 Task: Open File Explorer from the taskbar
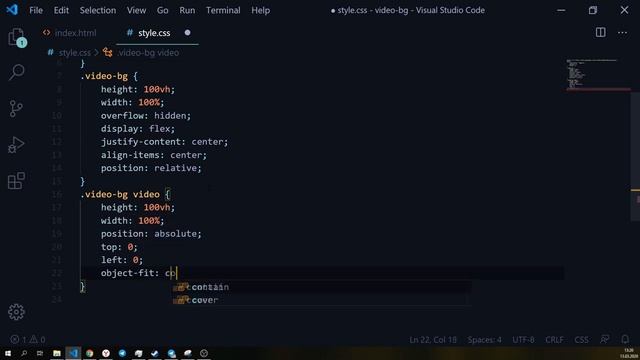57,353
